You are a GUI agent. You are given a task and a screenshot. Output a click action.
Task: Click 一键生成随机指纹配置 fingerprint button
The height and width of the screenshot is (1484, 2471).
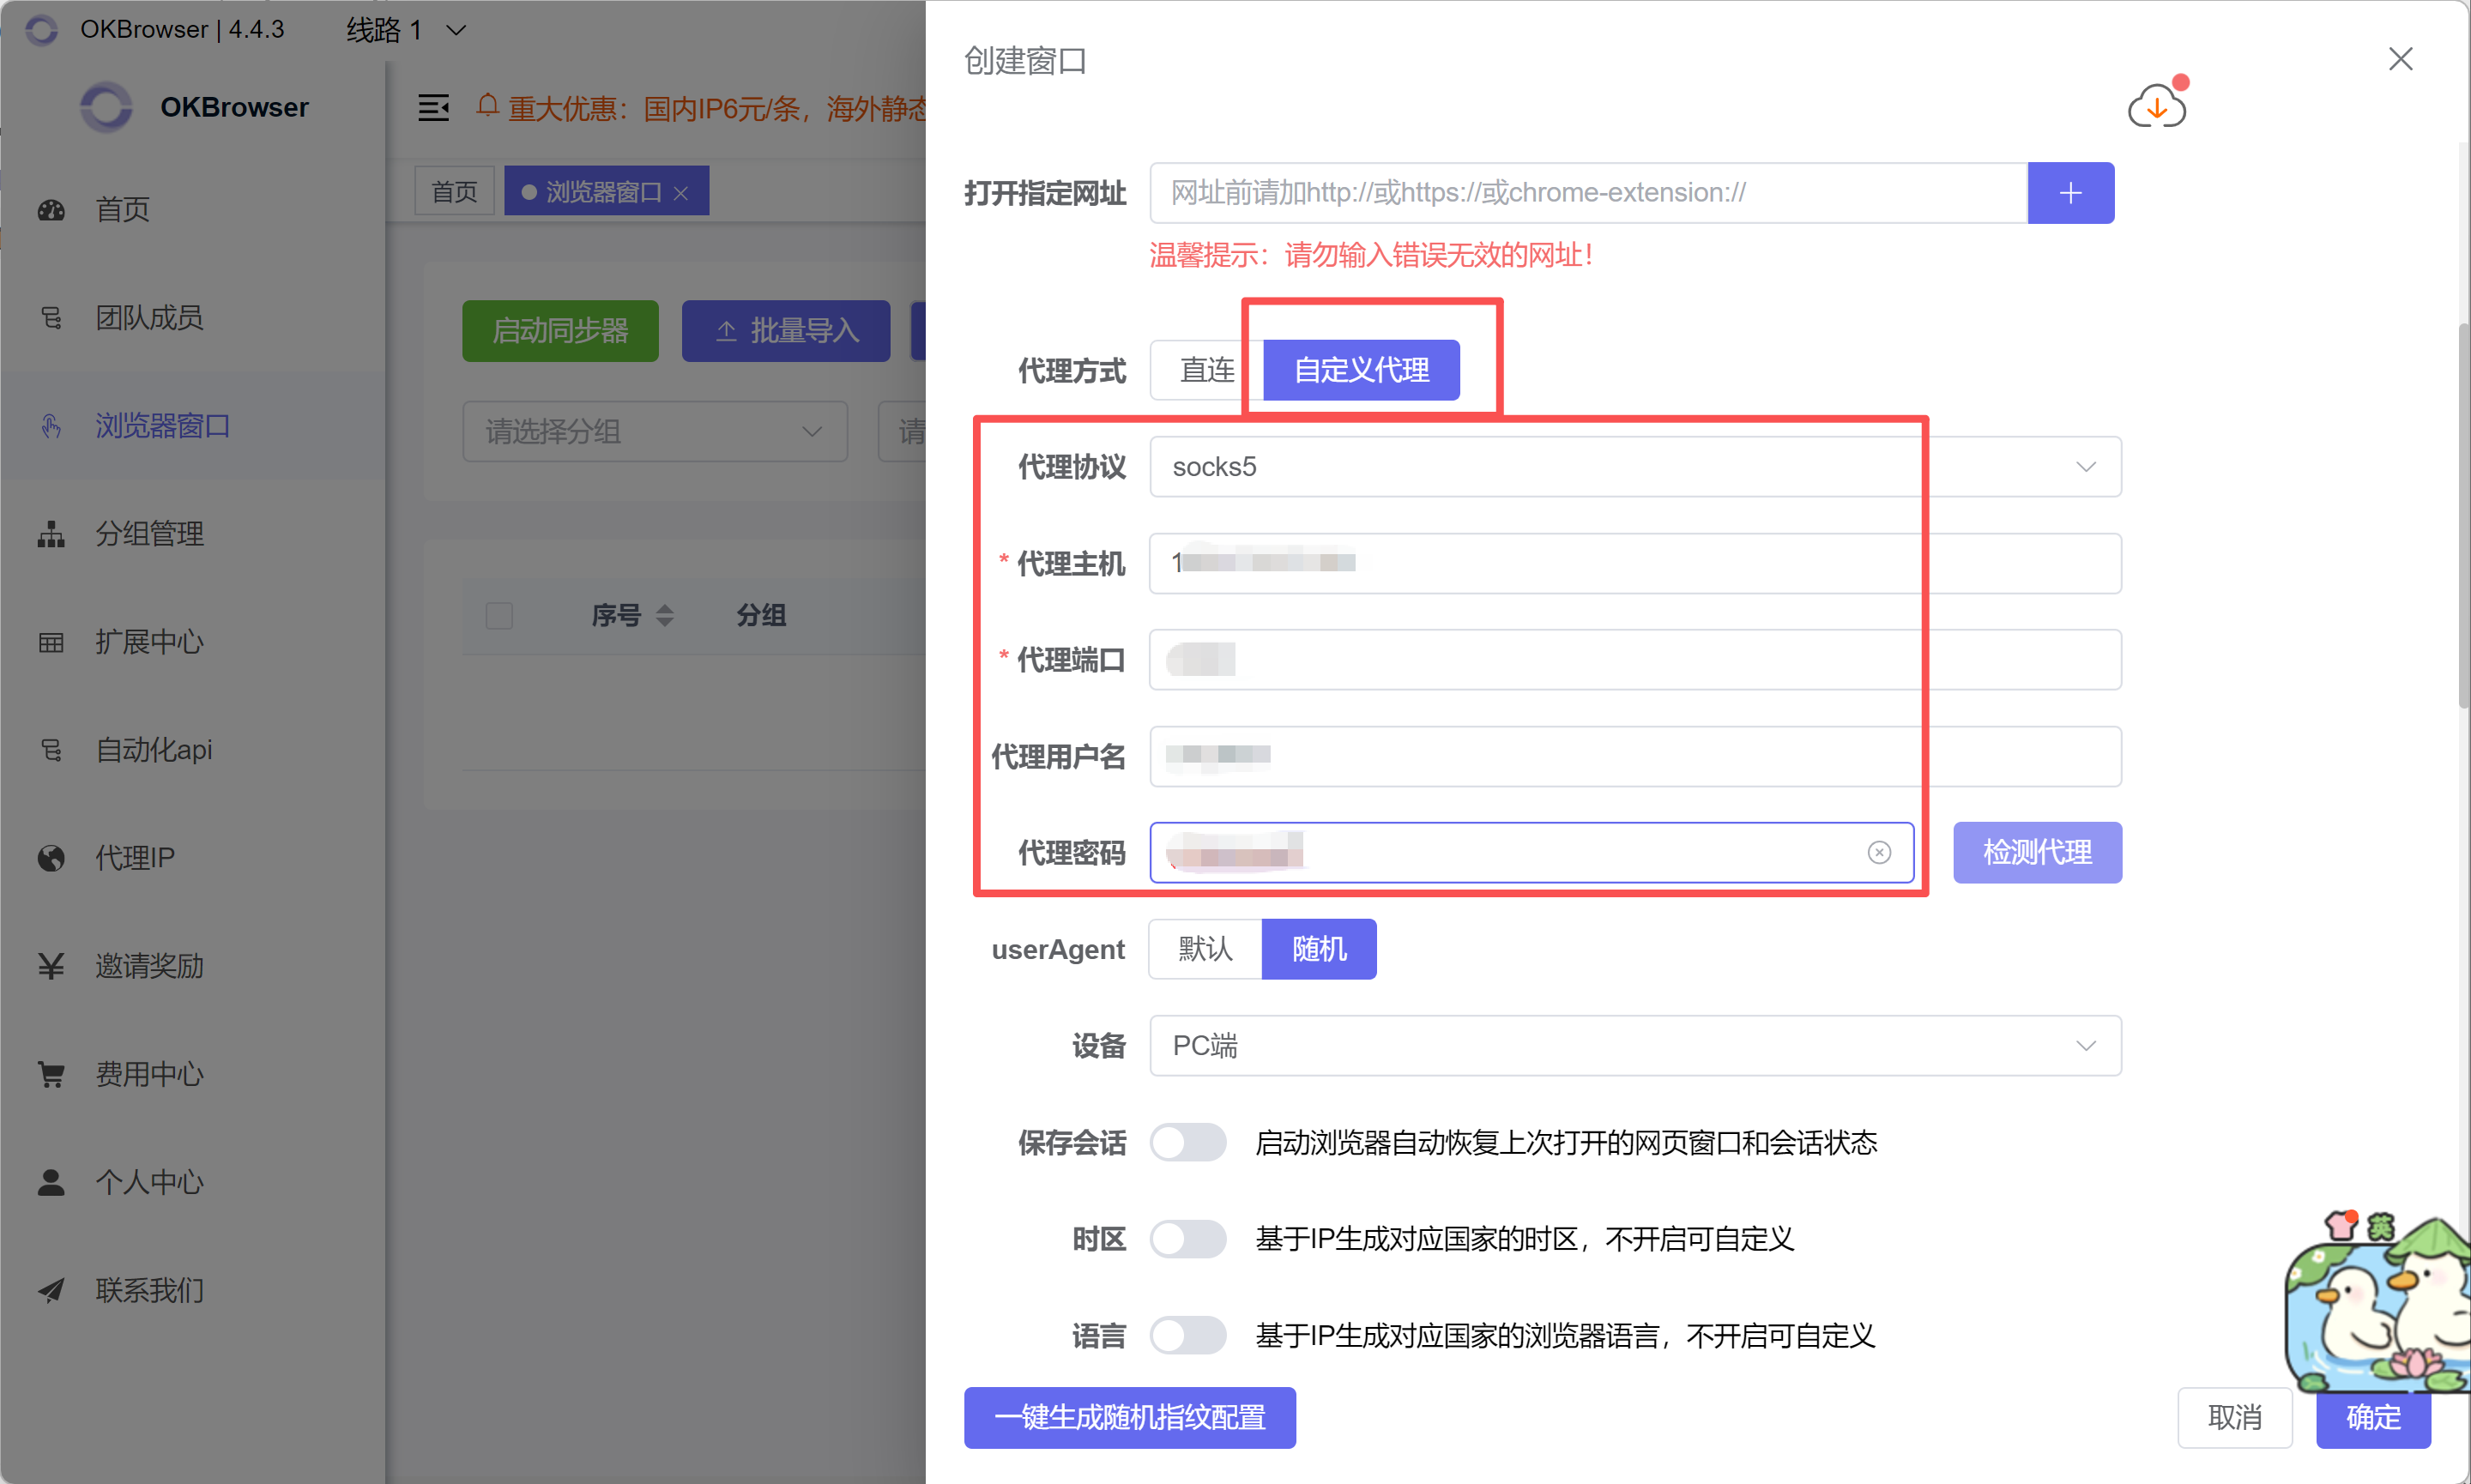point(1129,1417)
